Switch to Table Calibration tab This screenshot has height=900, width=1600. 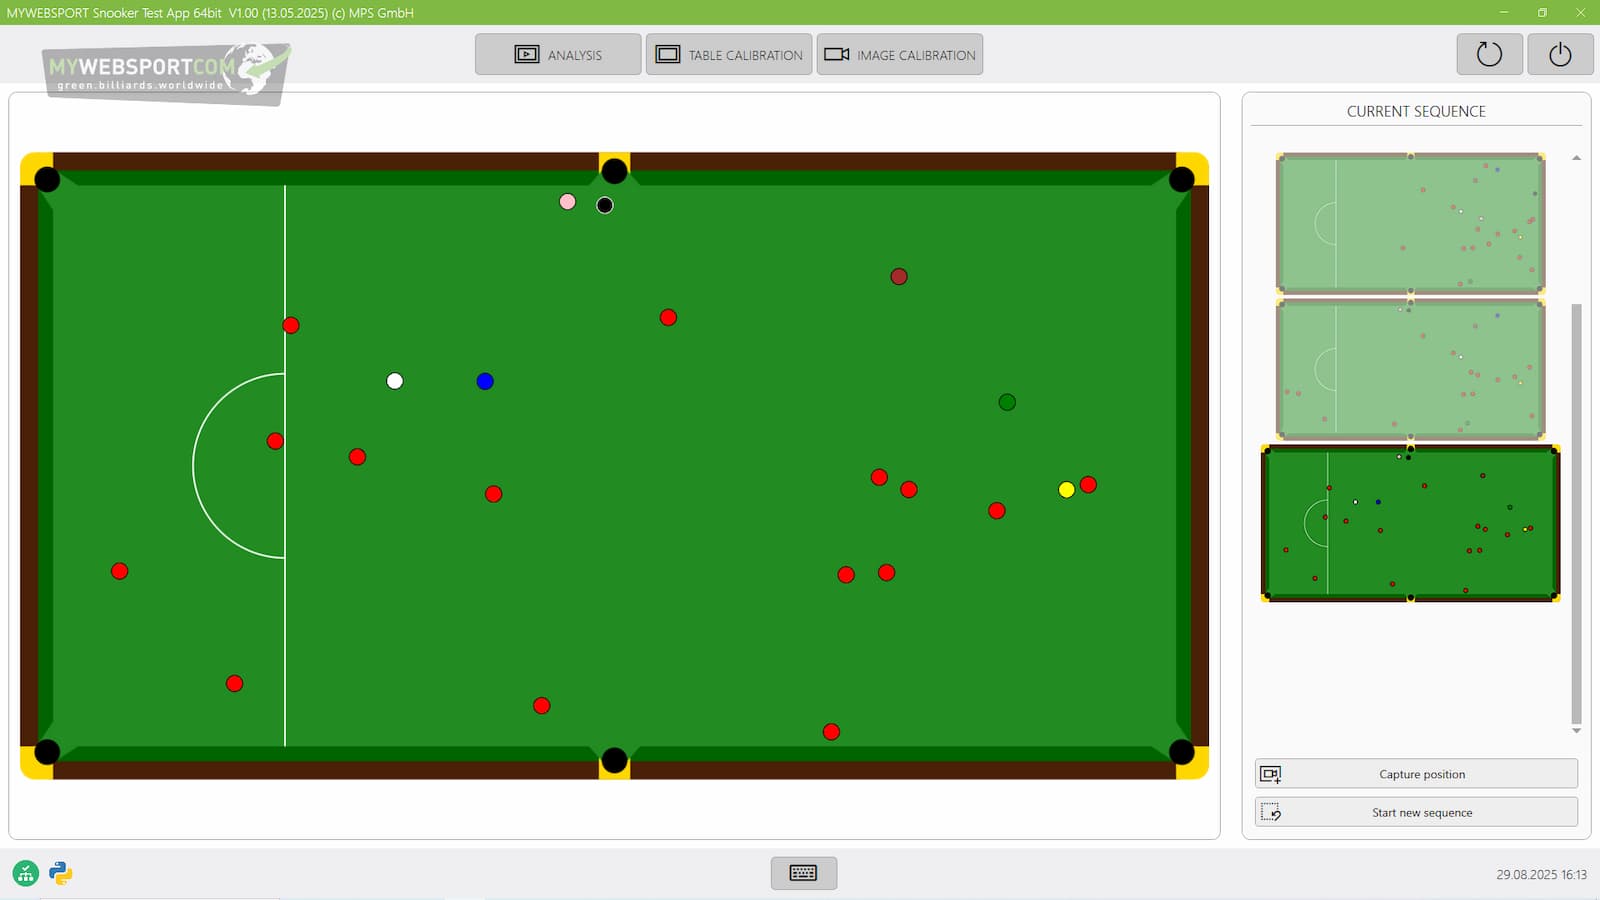click(729, 55)
